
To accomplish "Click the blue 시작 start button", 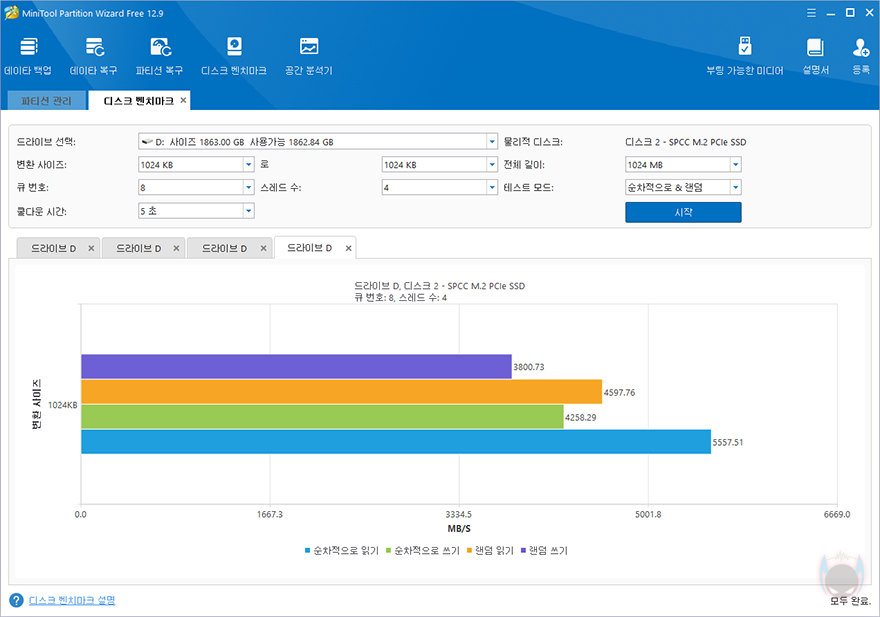I will pyautogui.click(x=683, y=212).
